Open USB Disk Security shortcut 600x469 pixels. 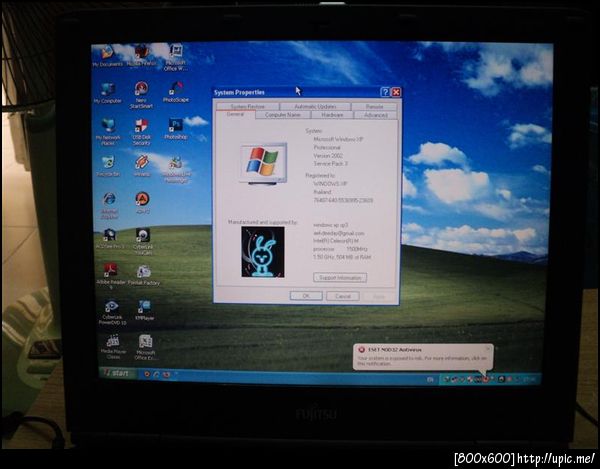[x=142, y=132]
